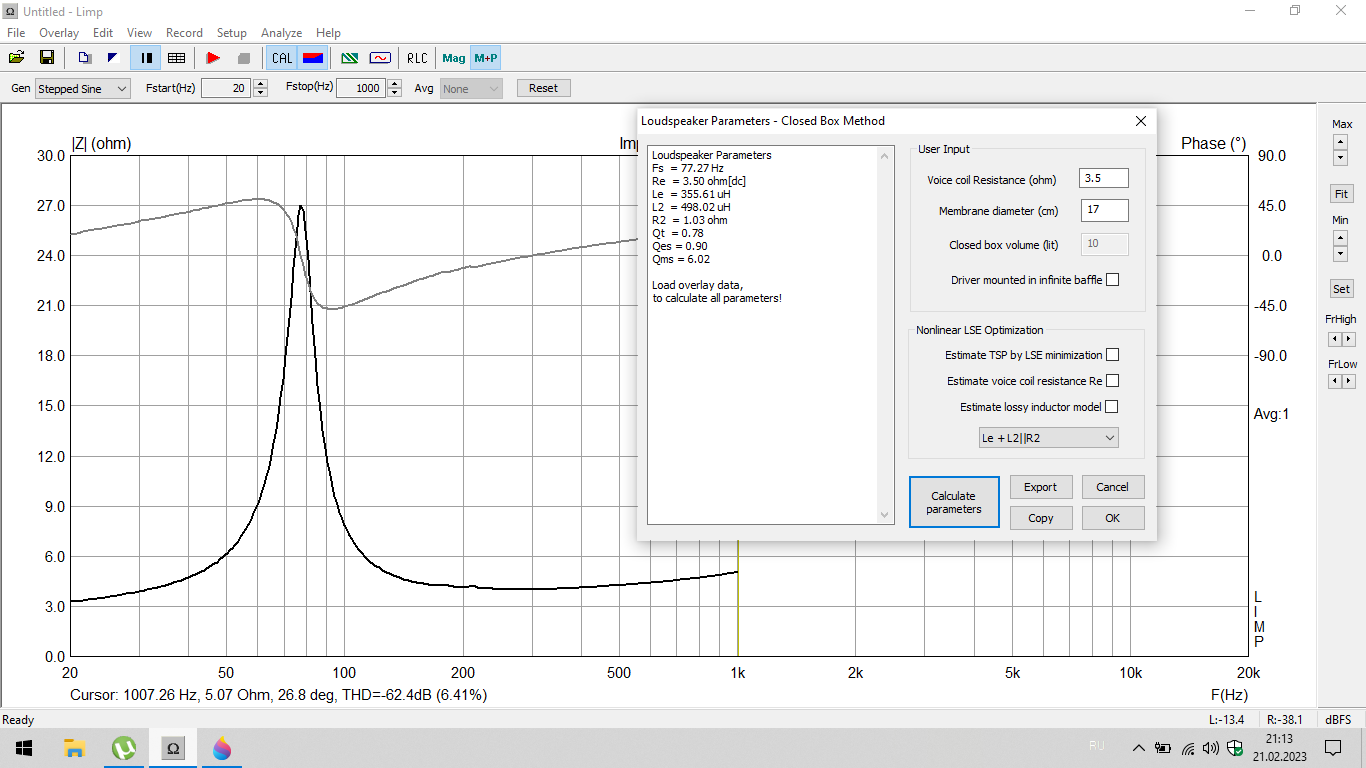Viewport: 1366px width, 768px height.
Task: Open the Analyze menu
Action: tap(282, 33)
